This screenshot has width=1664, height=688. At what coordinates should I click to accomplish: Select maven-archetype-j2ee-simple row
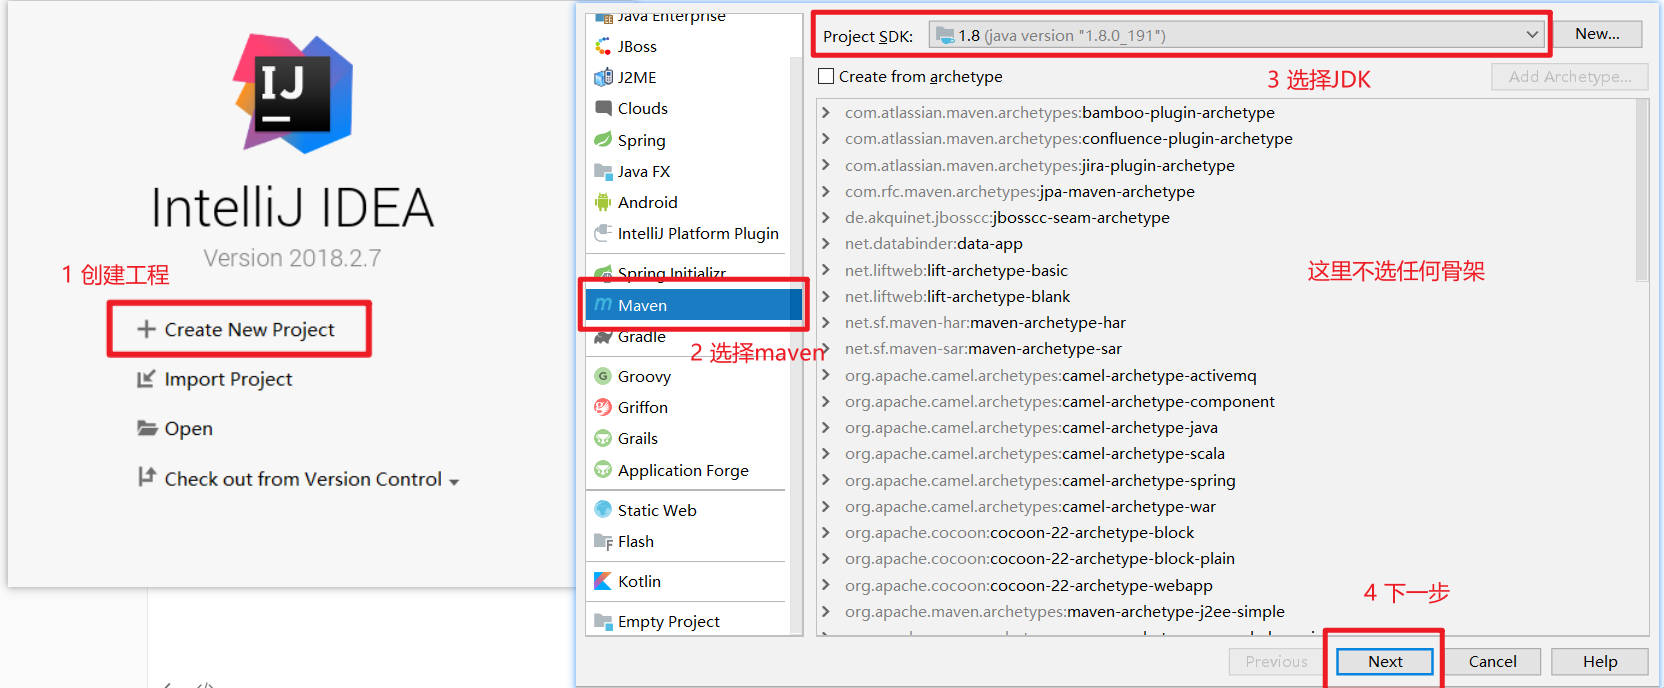[1226, 611]
